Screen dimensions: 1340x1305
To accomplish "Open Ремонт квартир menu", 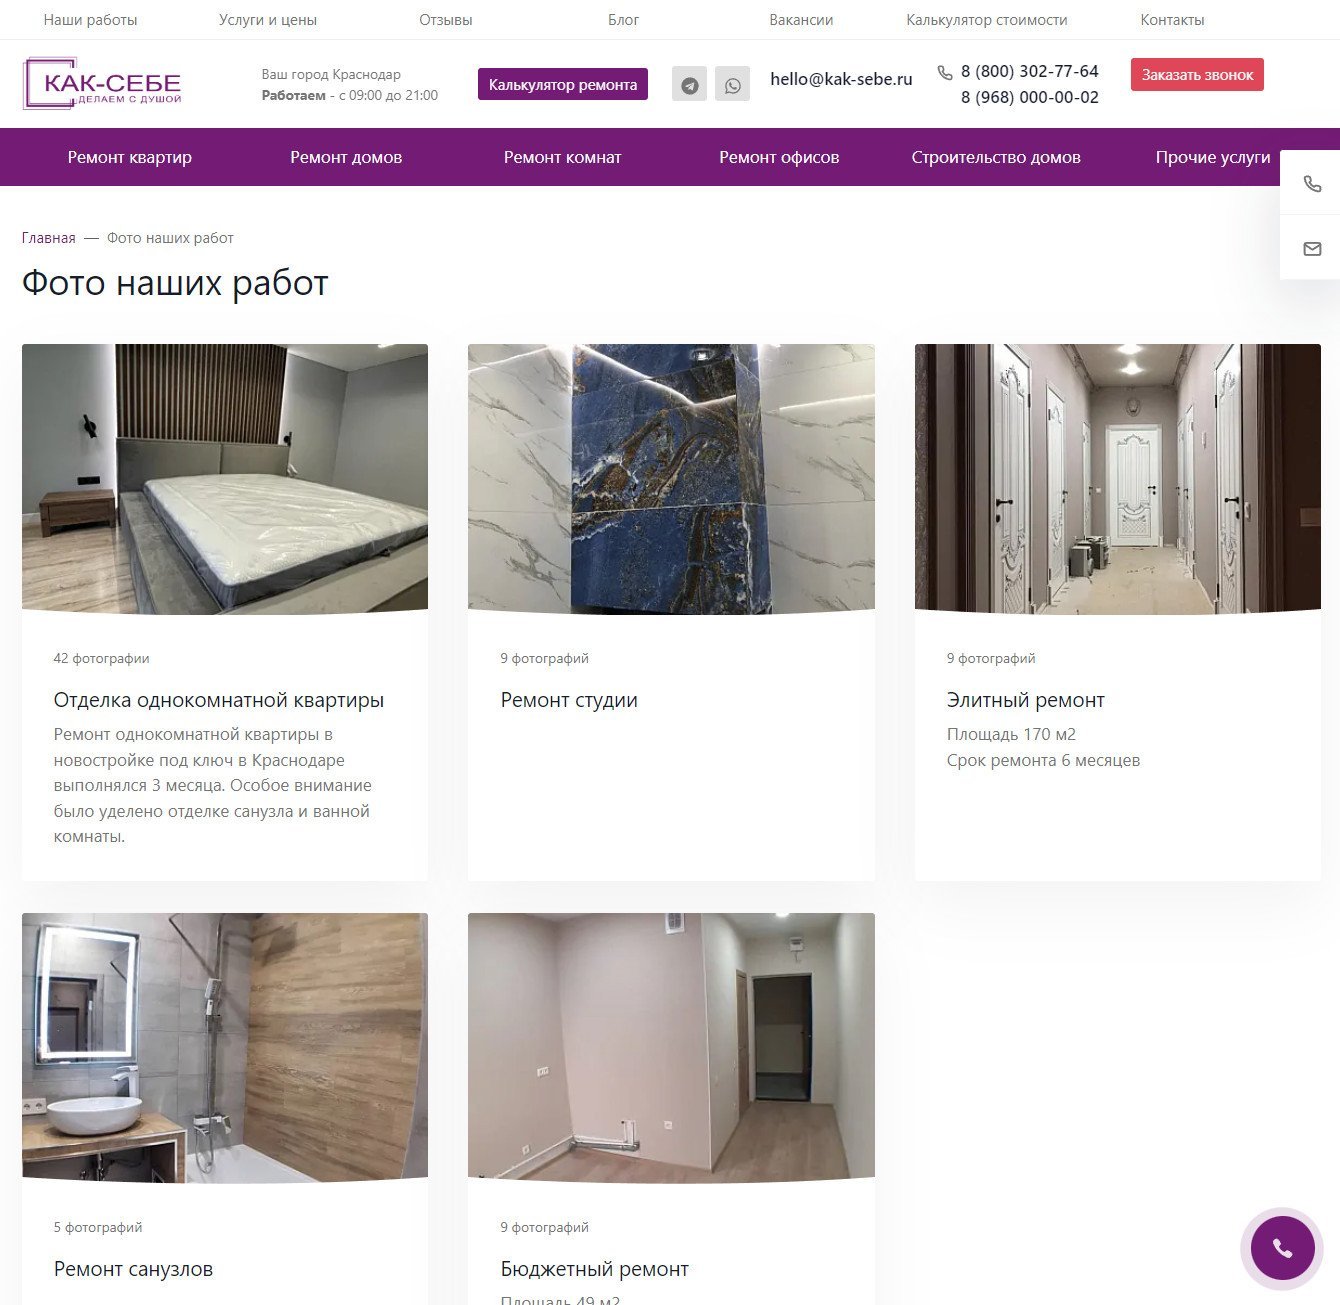I will click(130, 157).
